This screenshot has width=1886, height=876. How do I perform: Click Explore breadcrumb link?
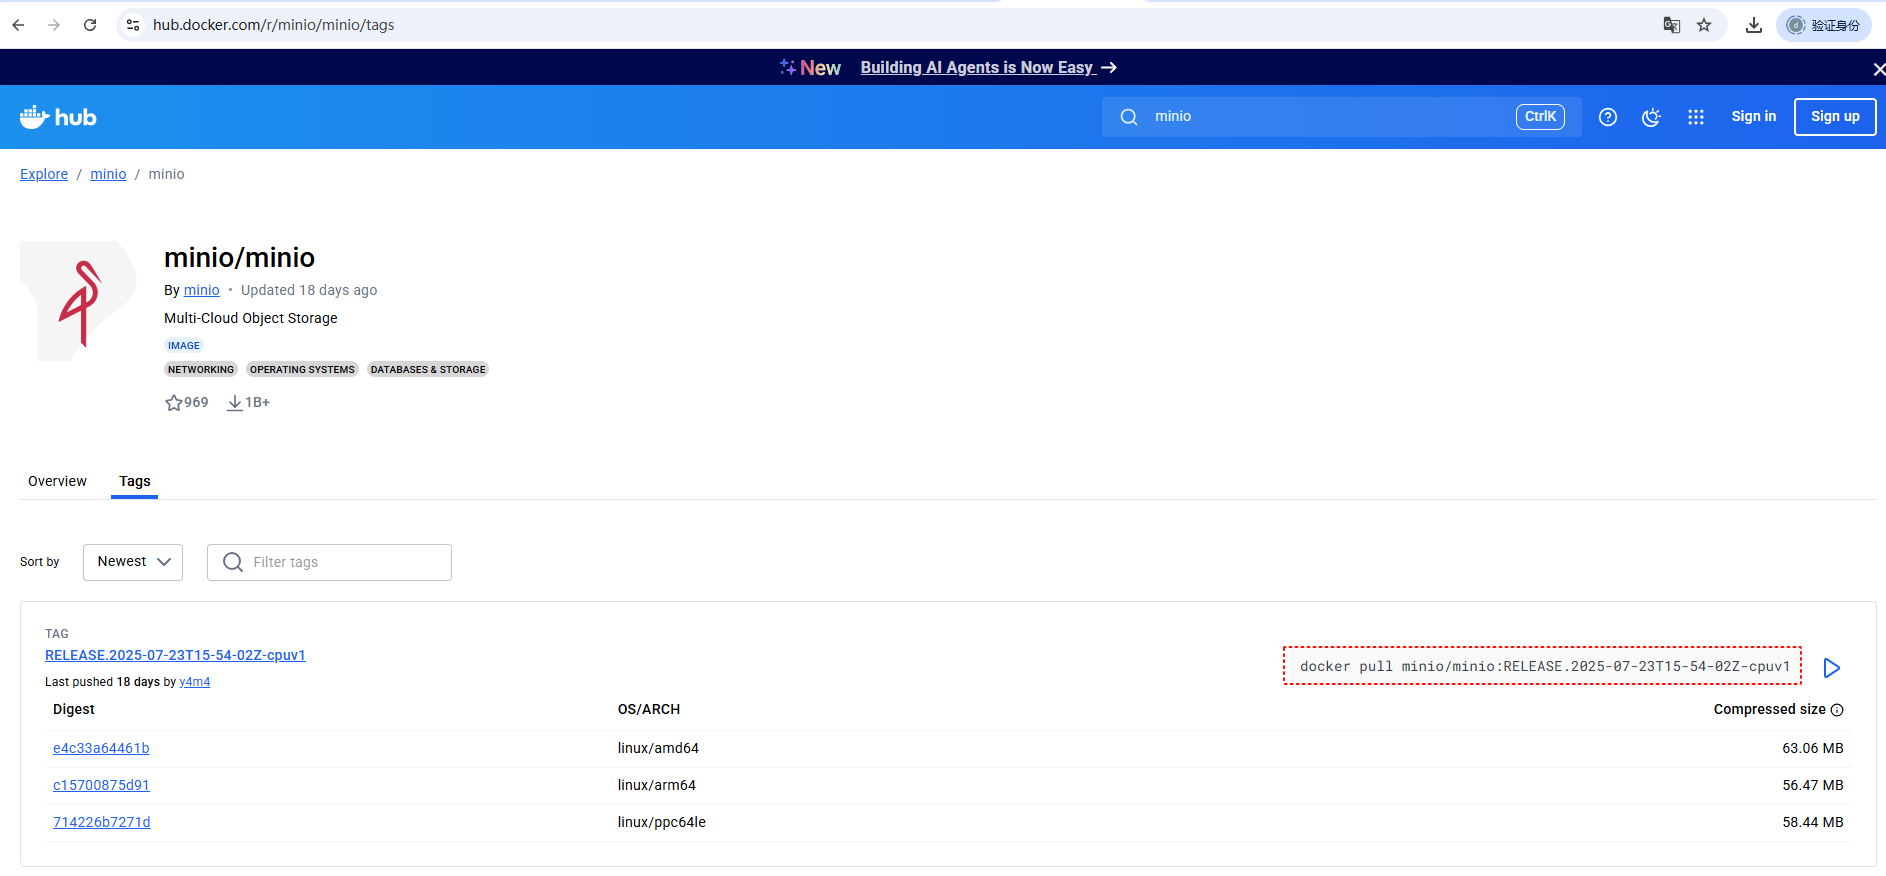click(44, 174)
